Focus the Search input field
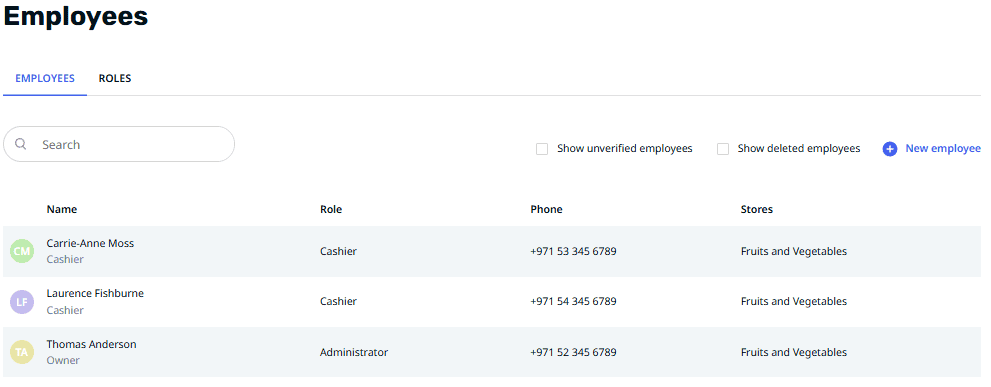Image resolution: width=991 pixels, height=387 pixels. pos(119,144)
